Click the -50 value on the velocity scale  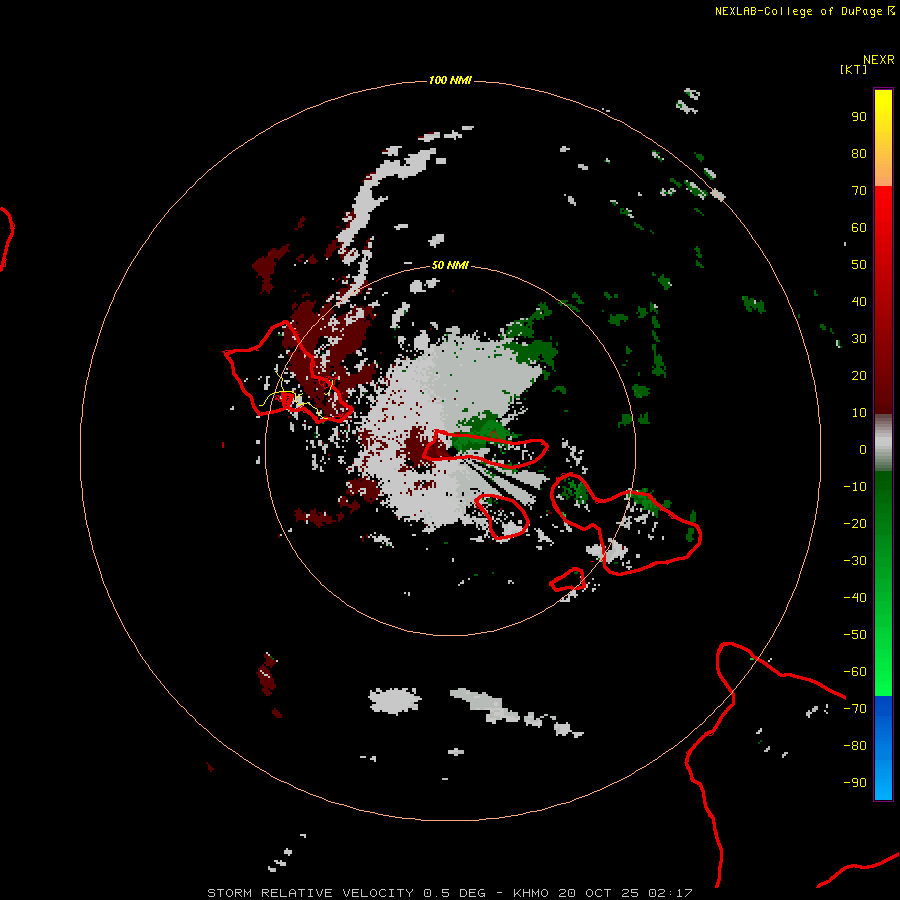(x=855, y=635)
